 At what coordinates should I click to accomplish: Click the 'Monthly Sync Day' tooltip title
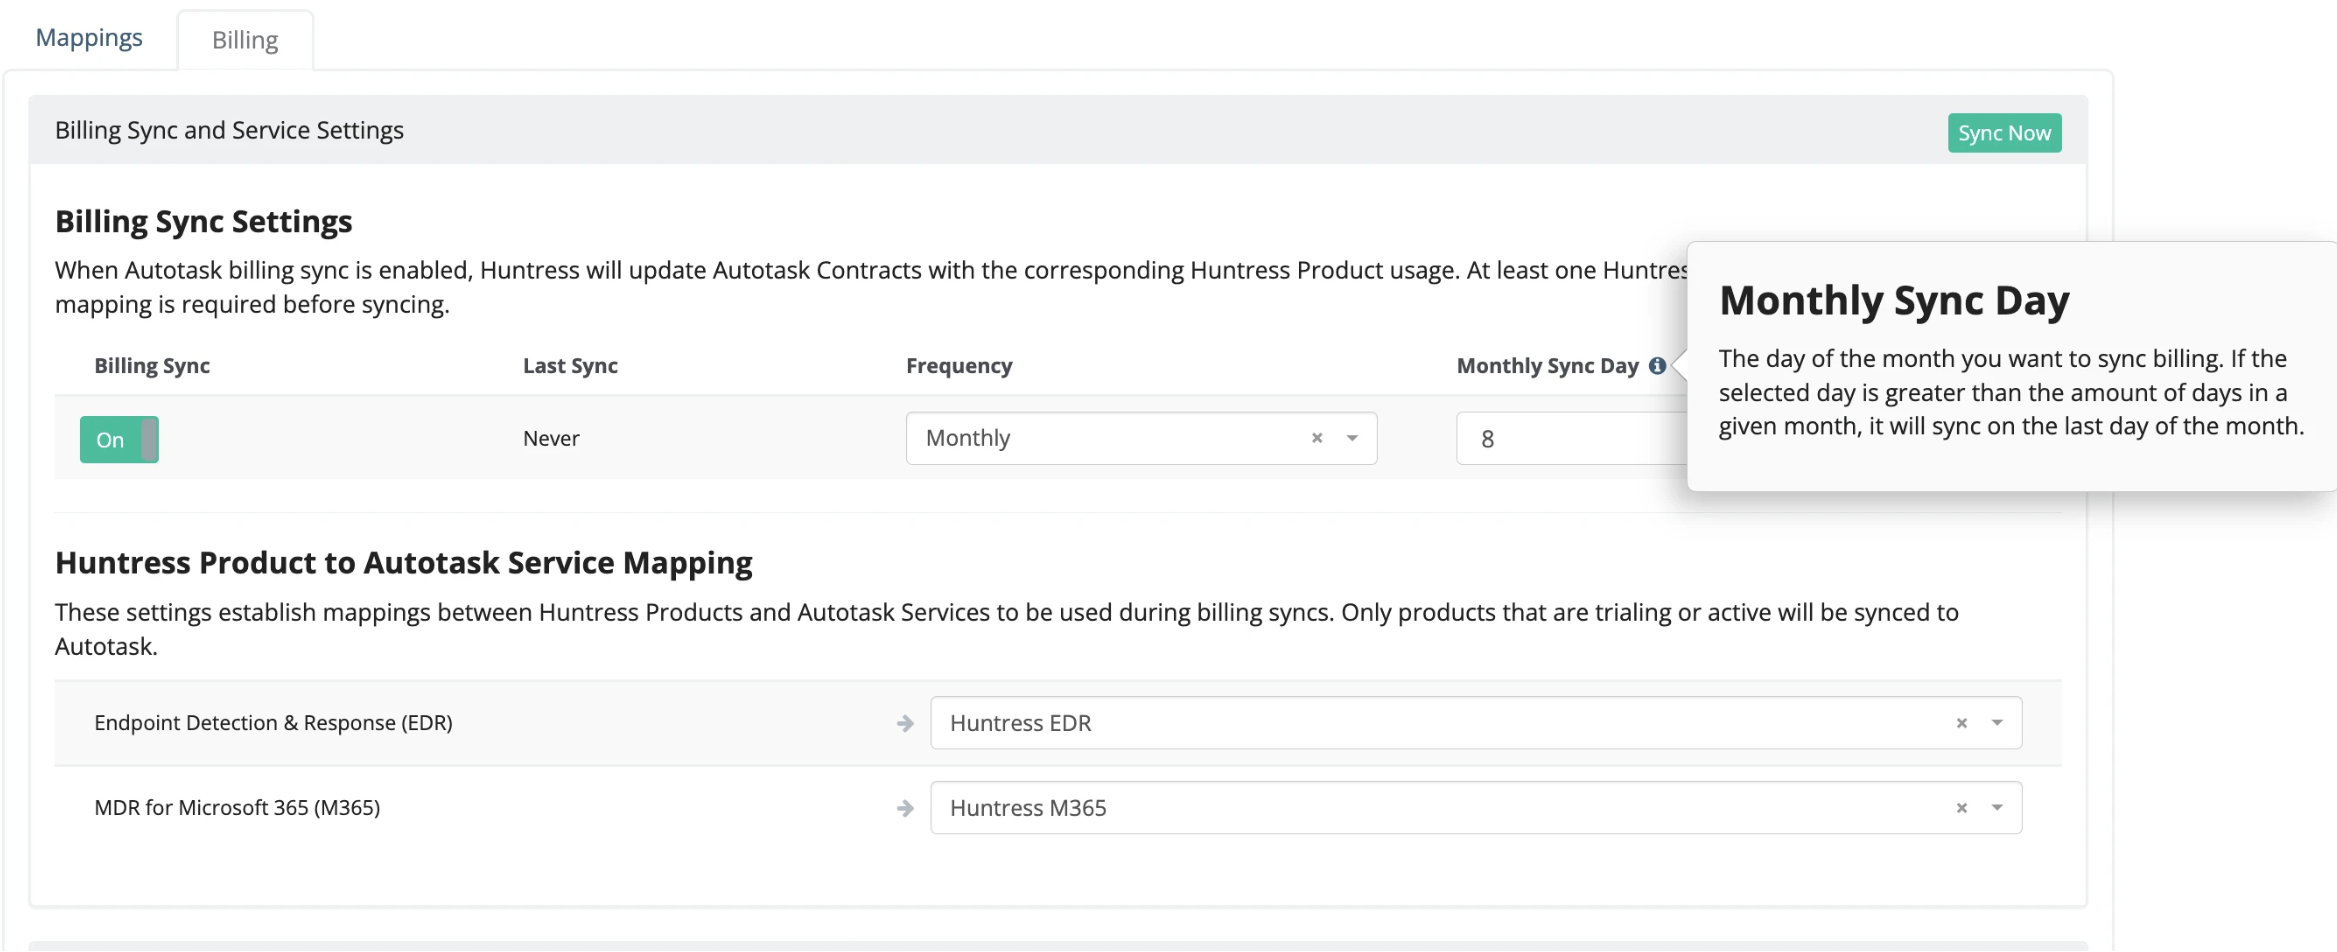tap(1894, 301)
